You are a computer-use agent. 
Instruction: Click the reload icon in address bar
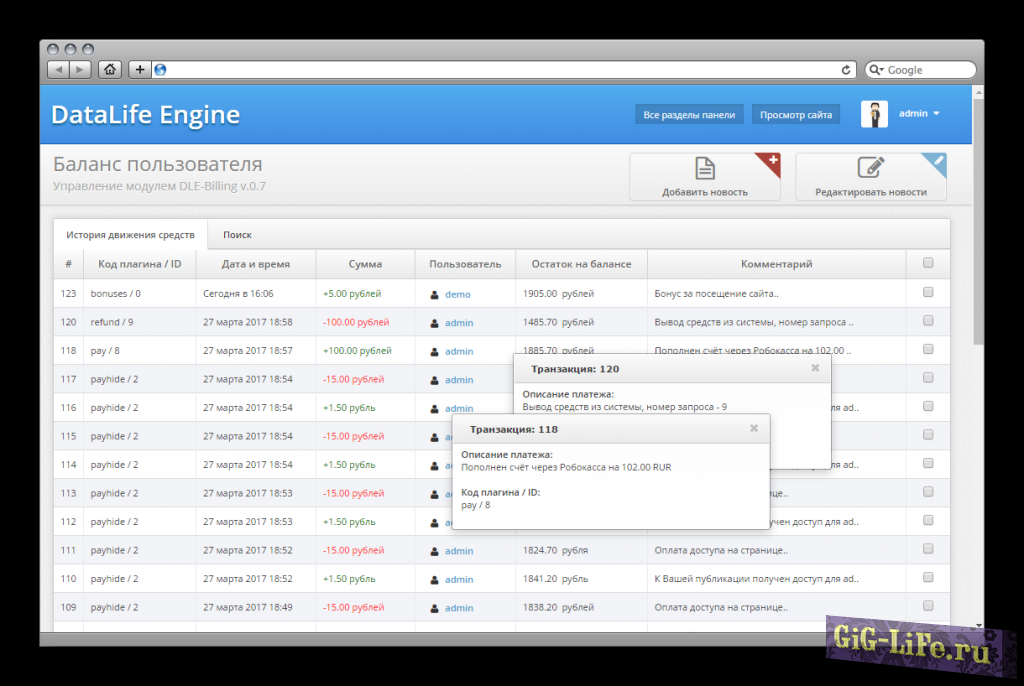coord(846,70)
